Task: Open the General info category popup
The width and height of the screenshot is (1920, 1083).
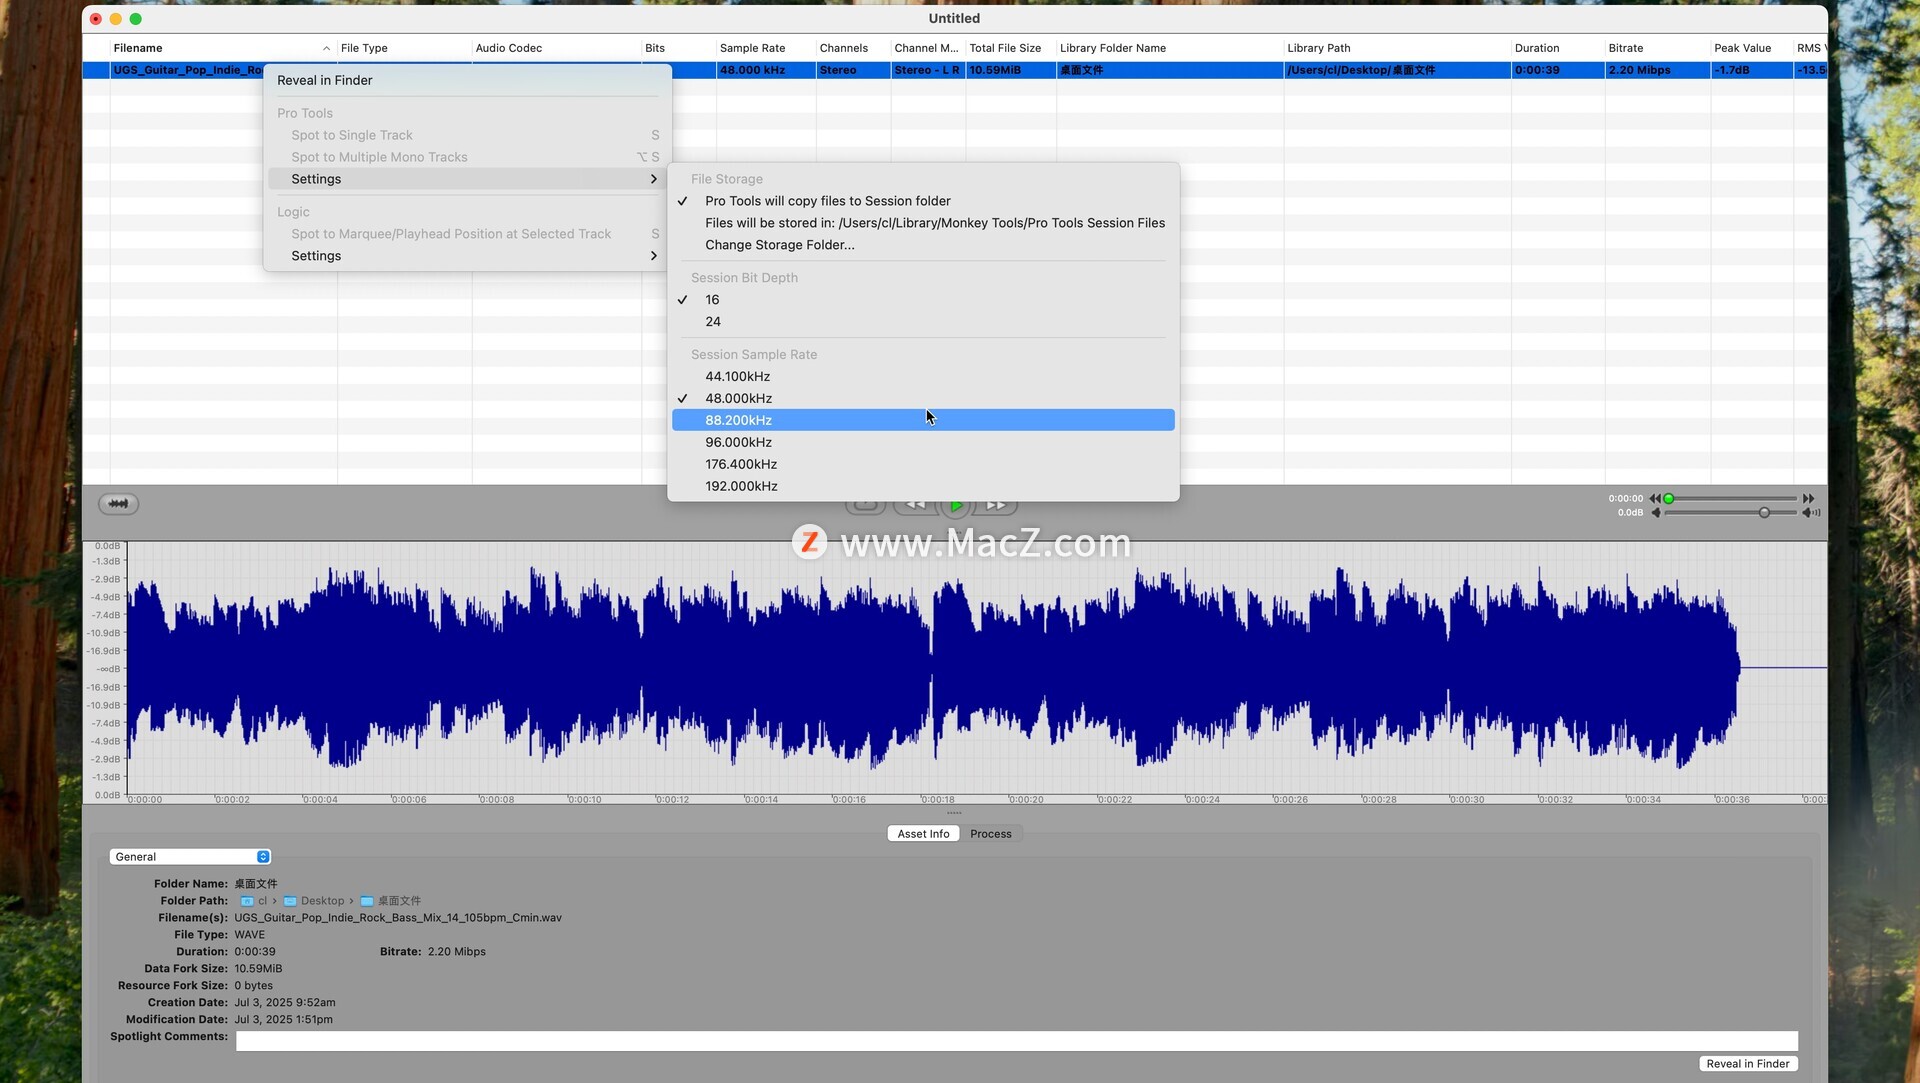Action: 190,857
